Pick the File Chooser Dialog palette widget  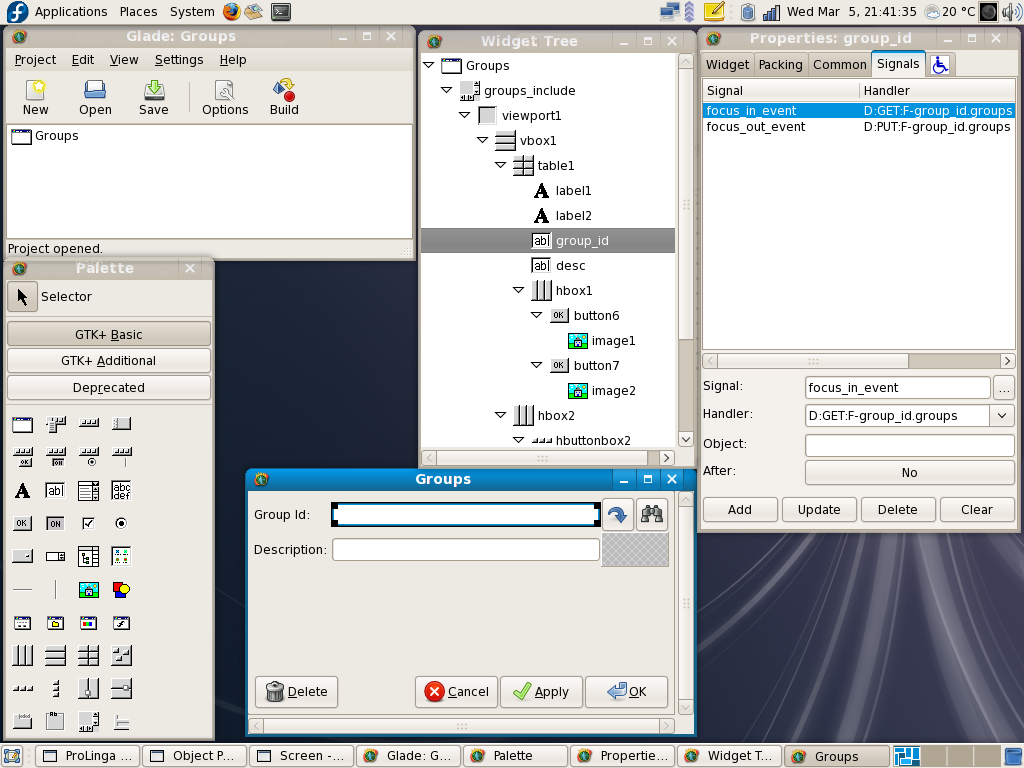pyautogui.click(x=56, y=623)
